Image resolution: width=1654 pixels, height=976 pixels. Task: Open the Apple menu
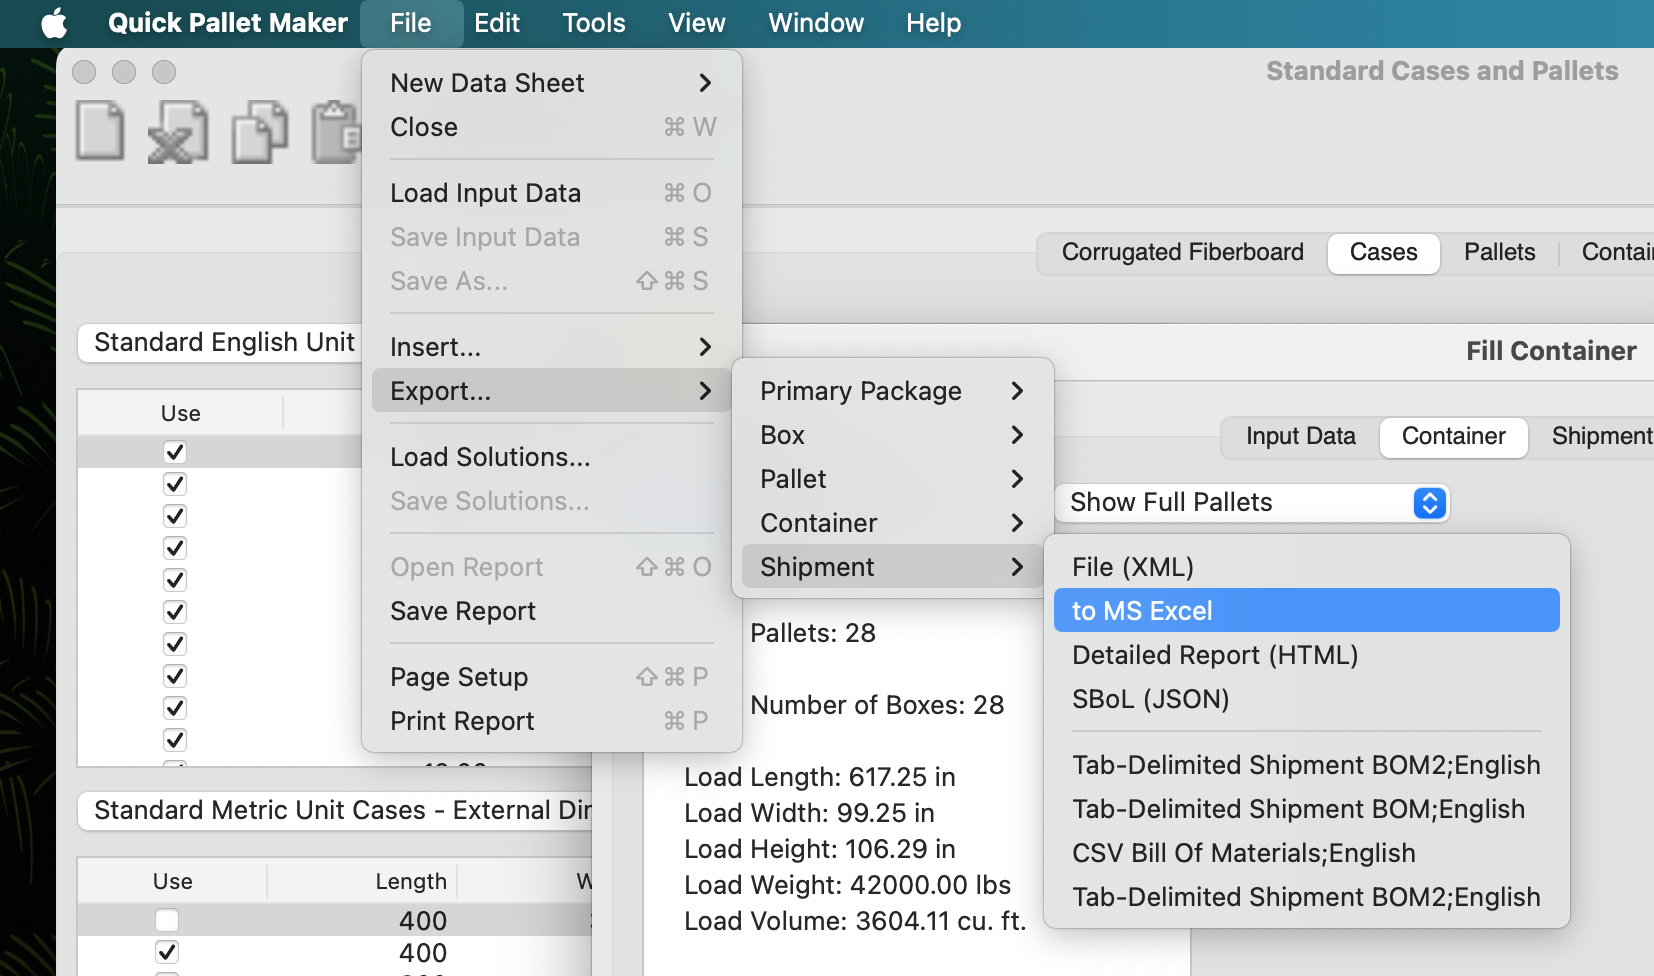point(54,23)
